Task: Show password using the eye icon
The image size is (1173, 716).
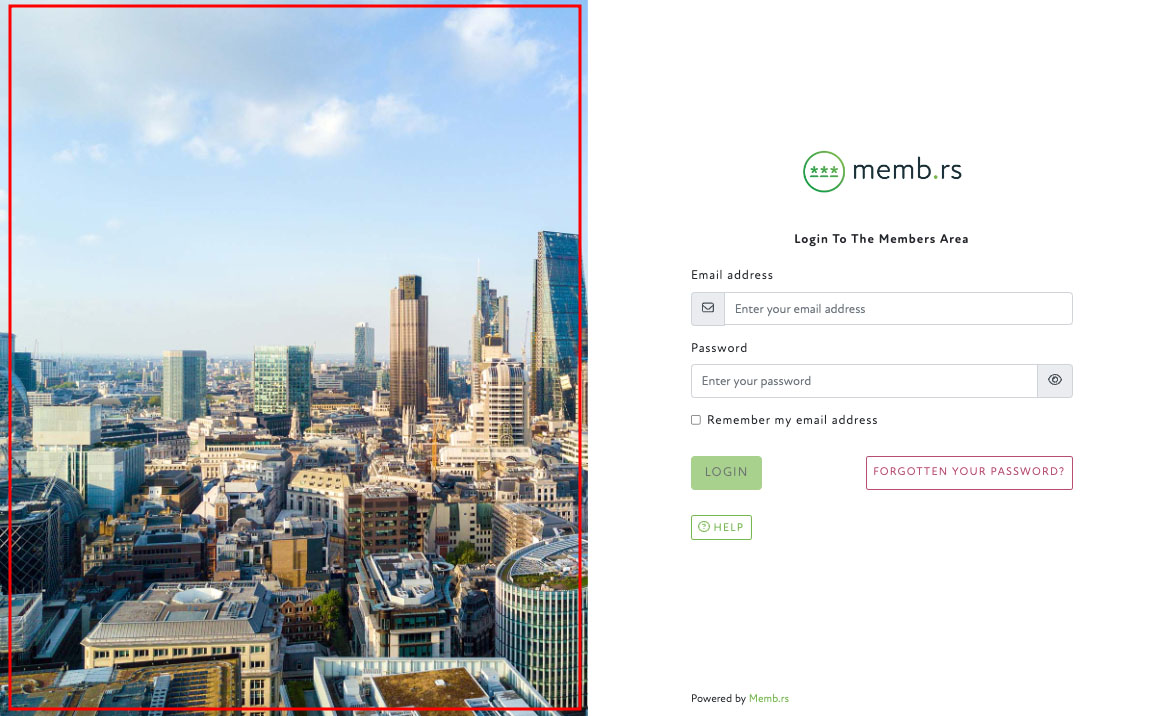Action: coord(1055,380)
